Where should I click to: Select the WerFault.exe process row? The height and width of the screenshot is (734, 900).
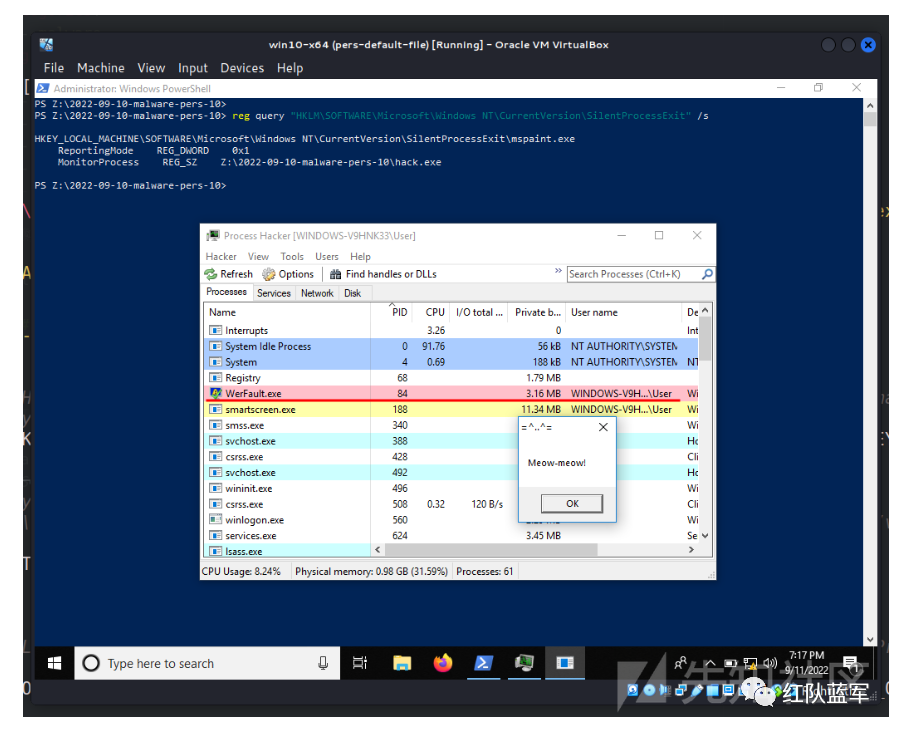(x=451, y=394)
